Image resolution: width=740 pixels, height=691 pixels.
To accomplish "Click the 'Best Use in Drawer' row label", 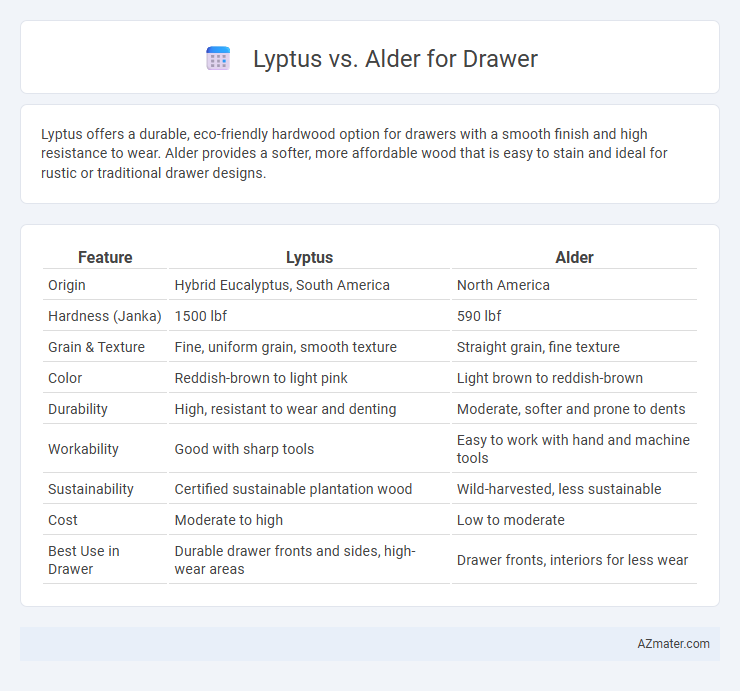I will pyautogui.click(x=84, y=560).
